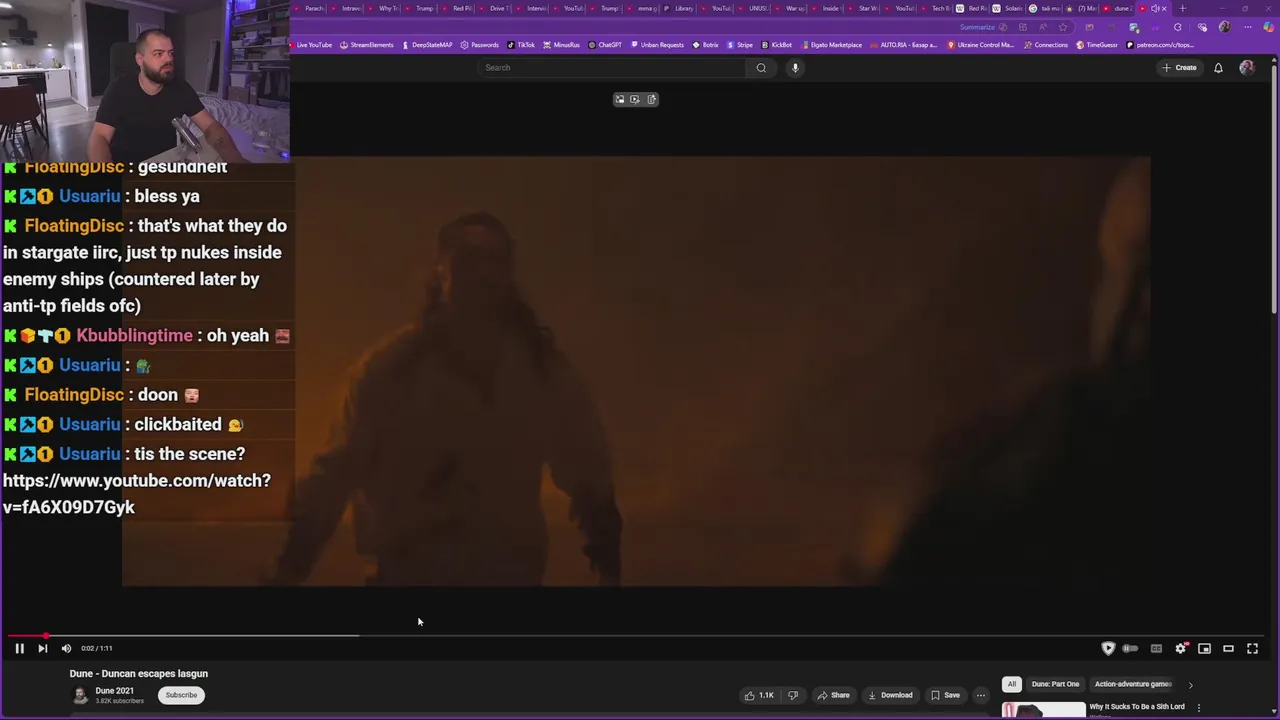
Task: Select Dune: Part One chip
Action: tap(1055, 684)
